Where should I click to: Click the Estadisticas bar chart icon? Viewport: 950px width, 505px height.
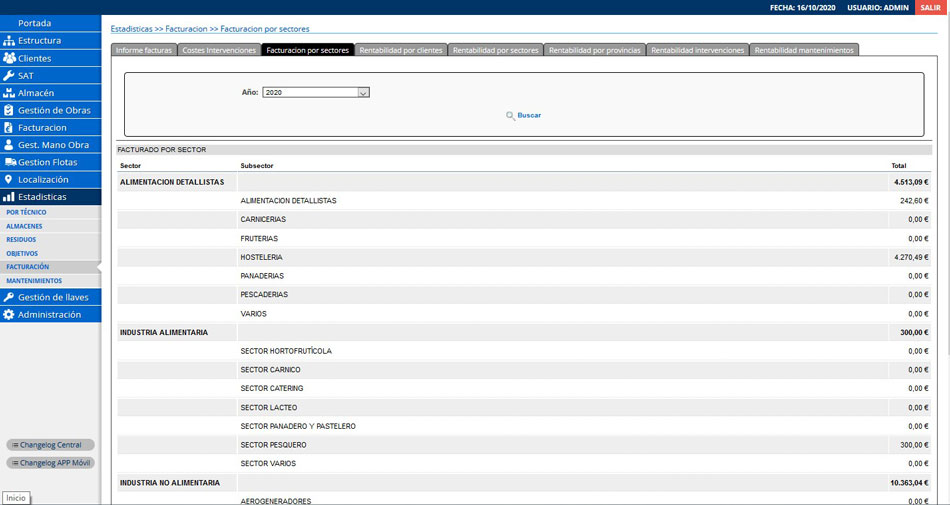pyautogui.click(x=8, y=197)
